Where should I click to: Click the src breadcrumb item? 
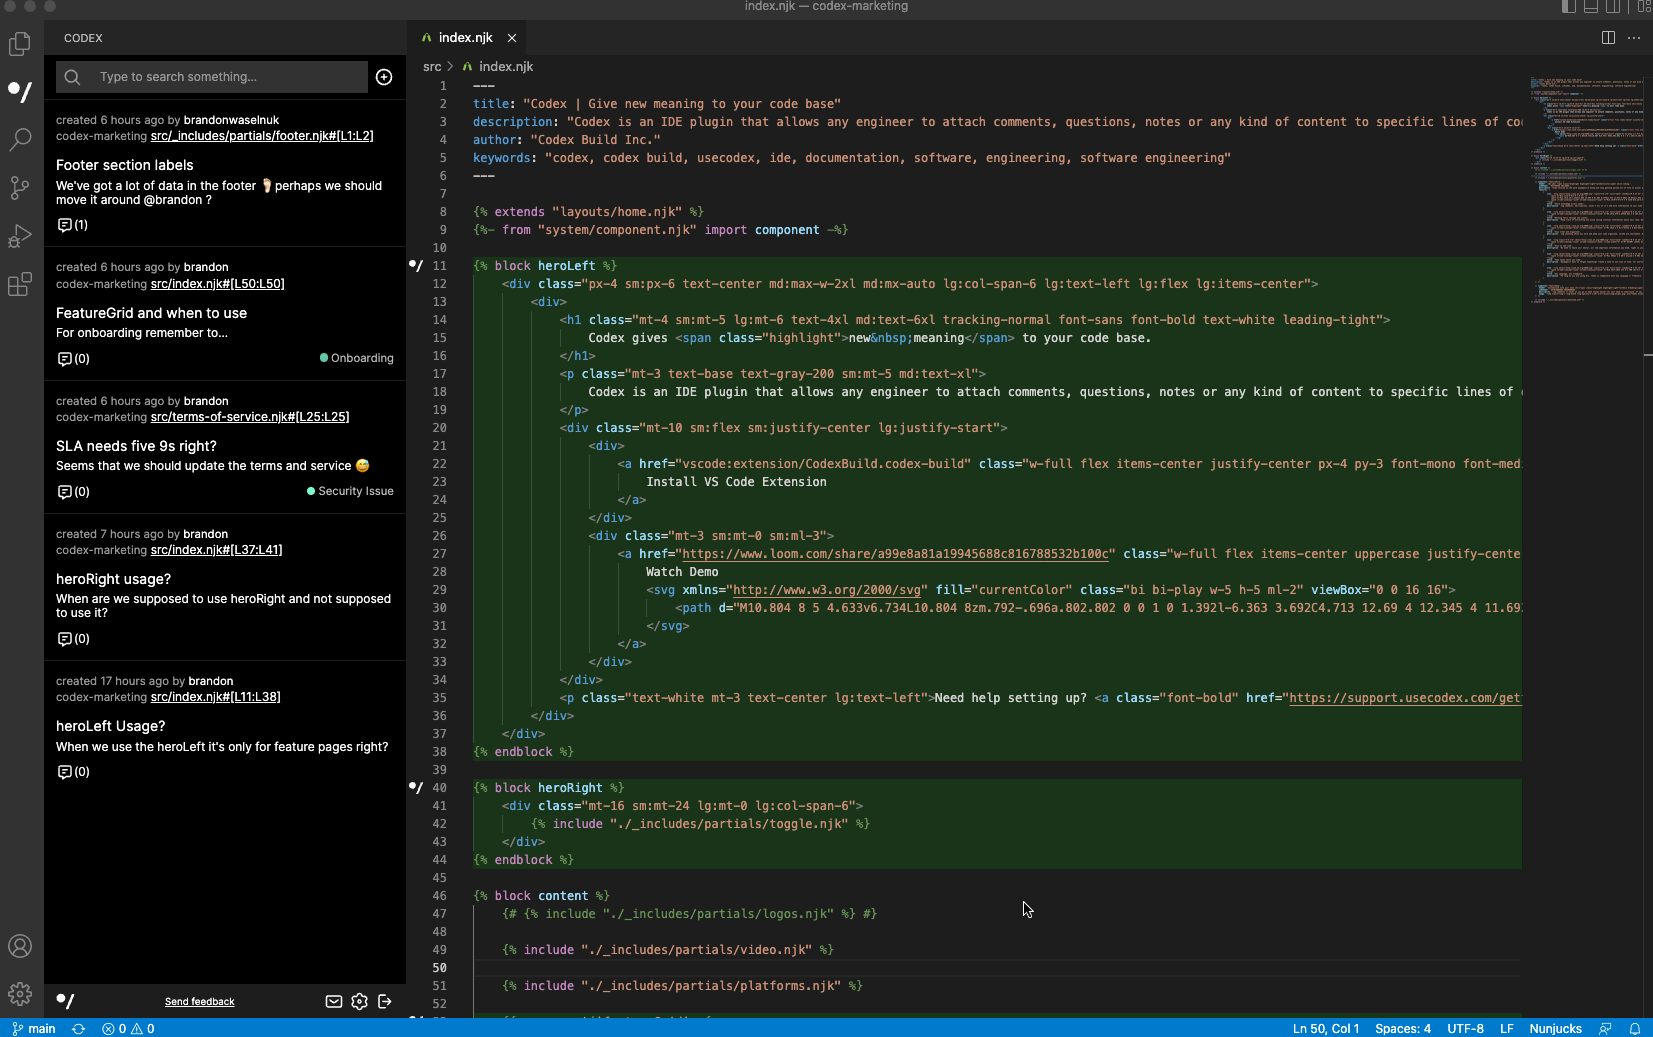(x=432, y=67)
